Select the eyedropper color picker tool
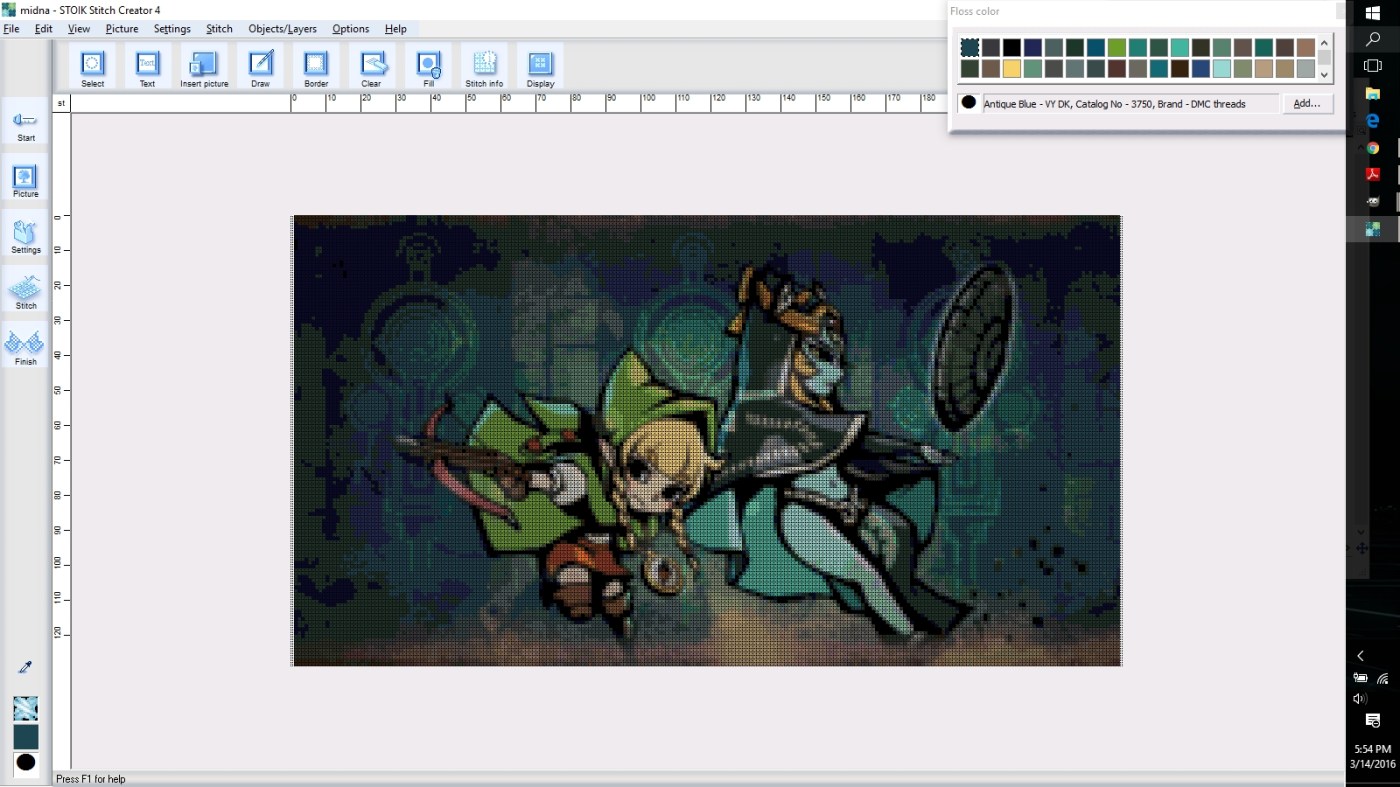The image size is (1400, 787). (26, 667)
